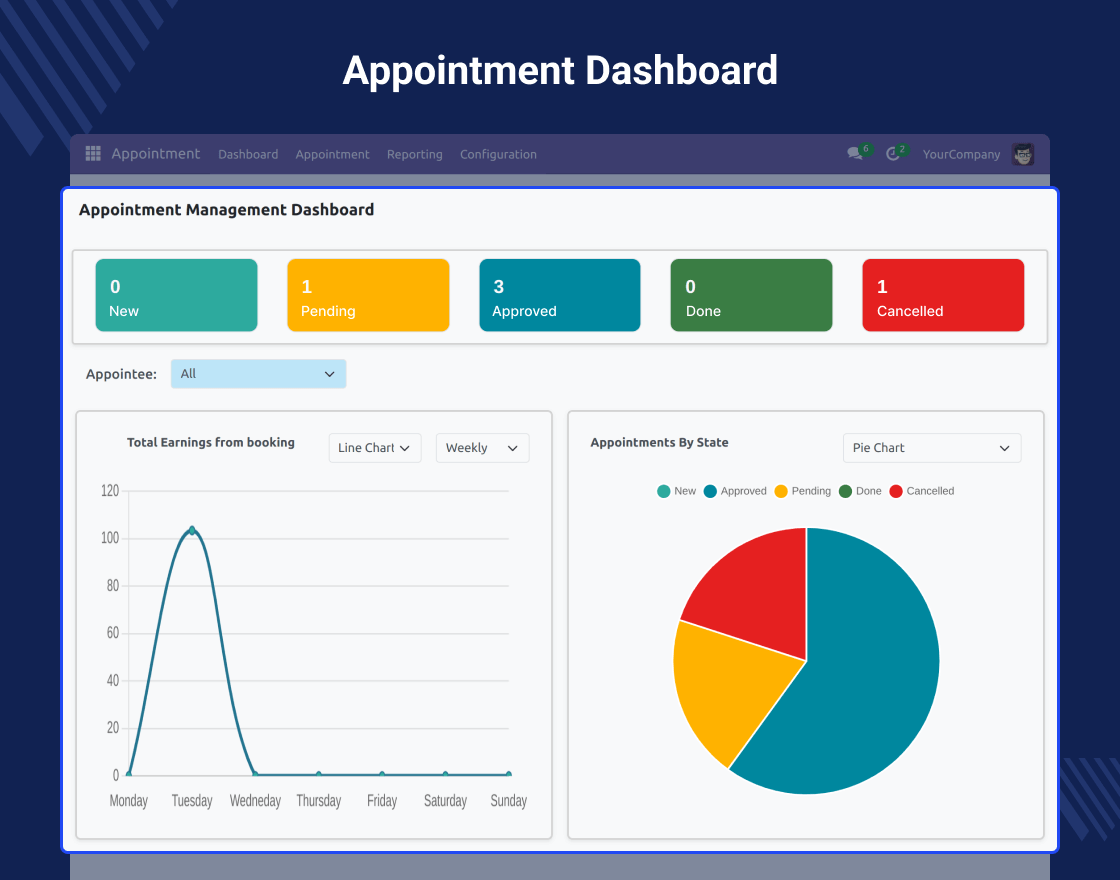Open the user avatar menu
The image size is (1120, 880).
coord(1022,154)
